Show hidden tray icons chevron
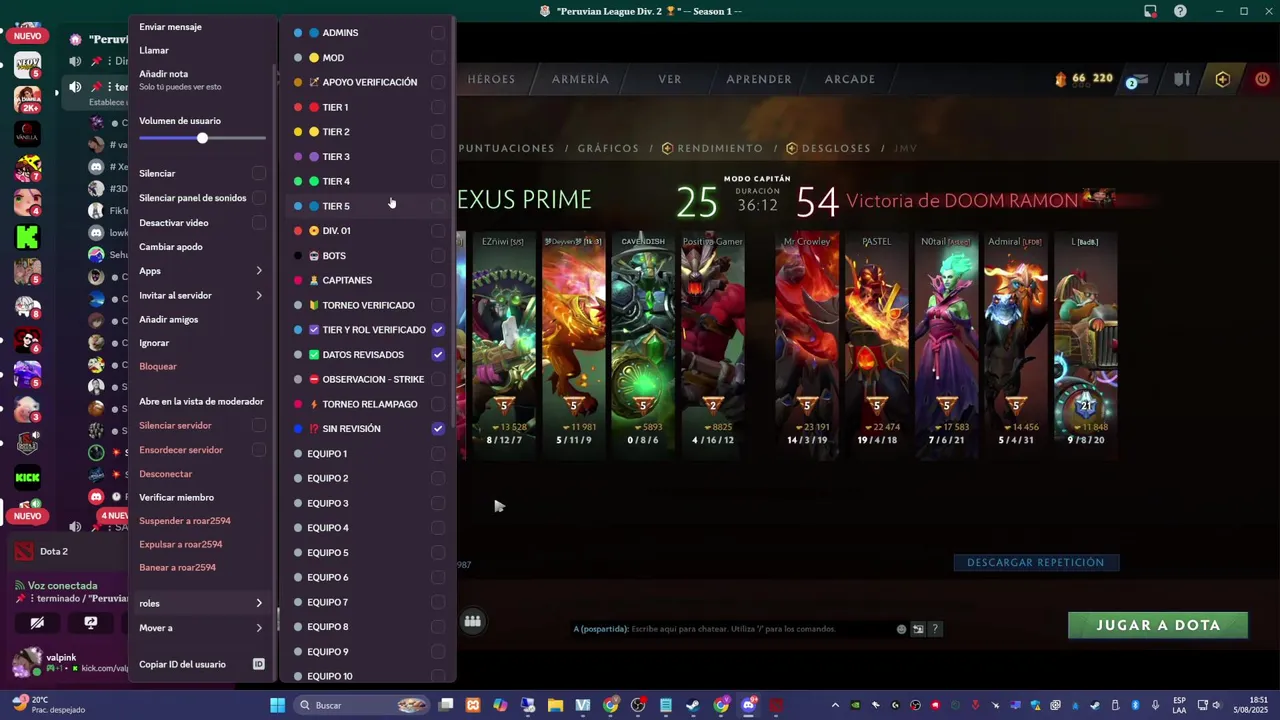The width and height of the screenshot is (1280, 720). [836, 705]
